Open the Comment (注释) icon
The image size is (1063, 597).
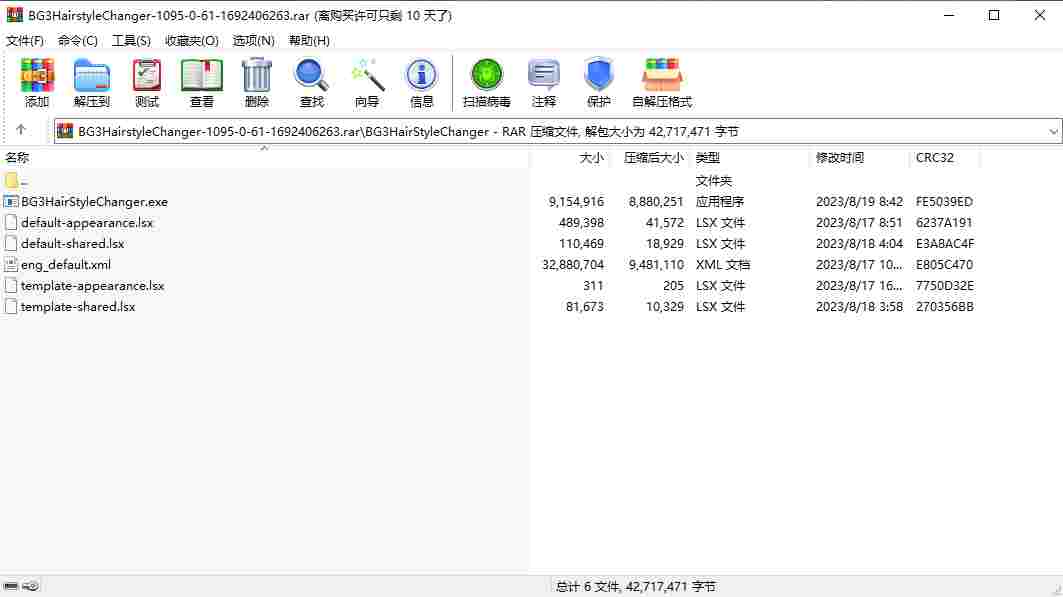(x=544, y=82)
